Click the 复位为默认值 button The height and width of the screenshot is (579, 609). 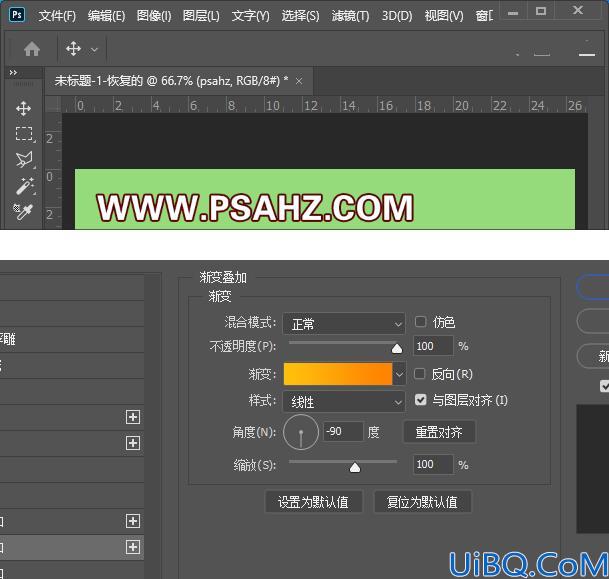423,502
